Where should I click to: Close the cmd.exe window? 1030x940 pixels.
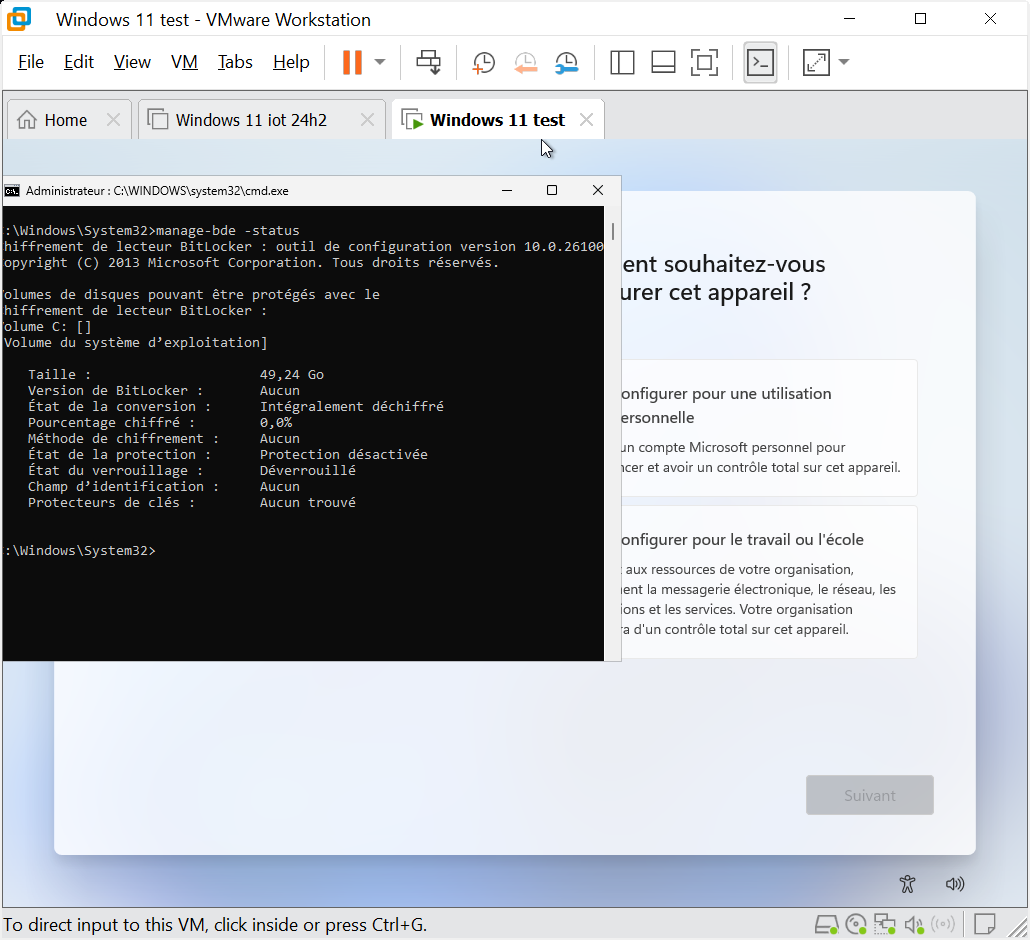pos(598,190)
